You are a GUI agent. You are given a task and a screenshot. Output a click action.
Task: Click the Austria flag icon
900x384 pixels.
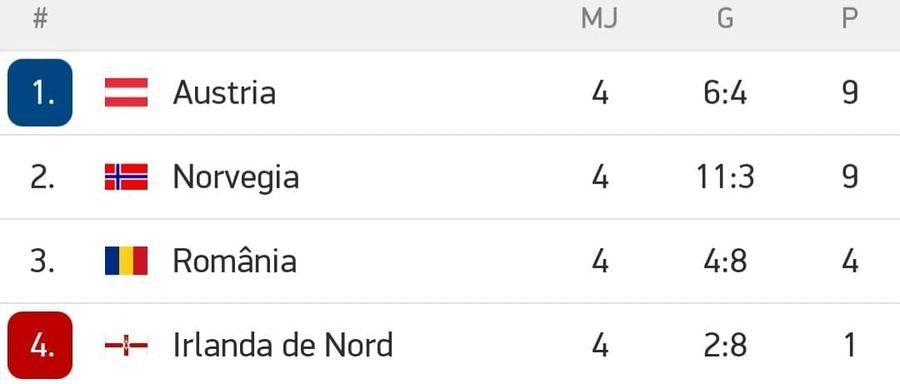click(x=126, y=92)
